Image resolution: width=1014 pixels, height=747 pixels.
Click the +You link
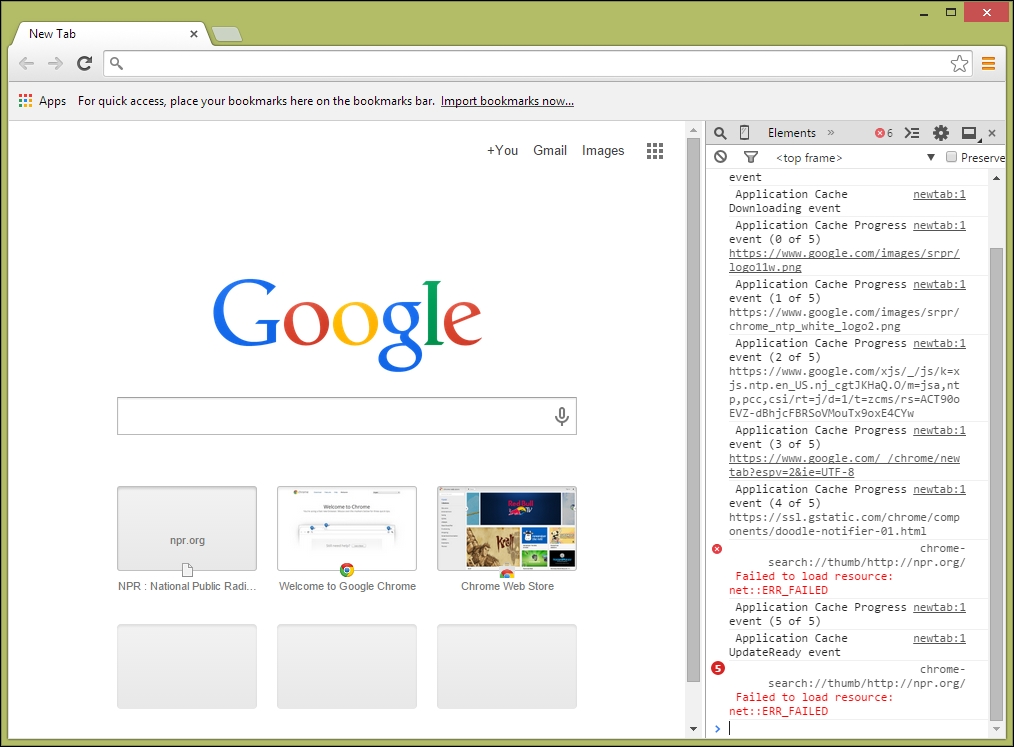pos(502,151)
